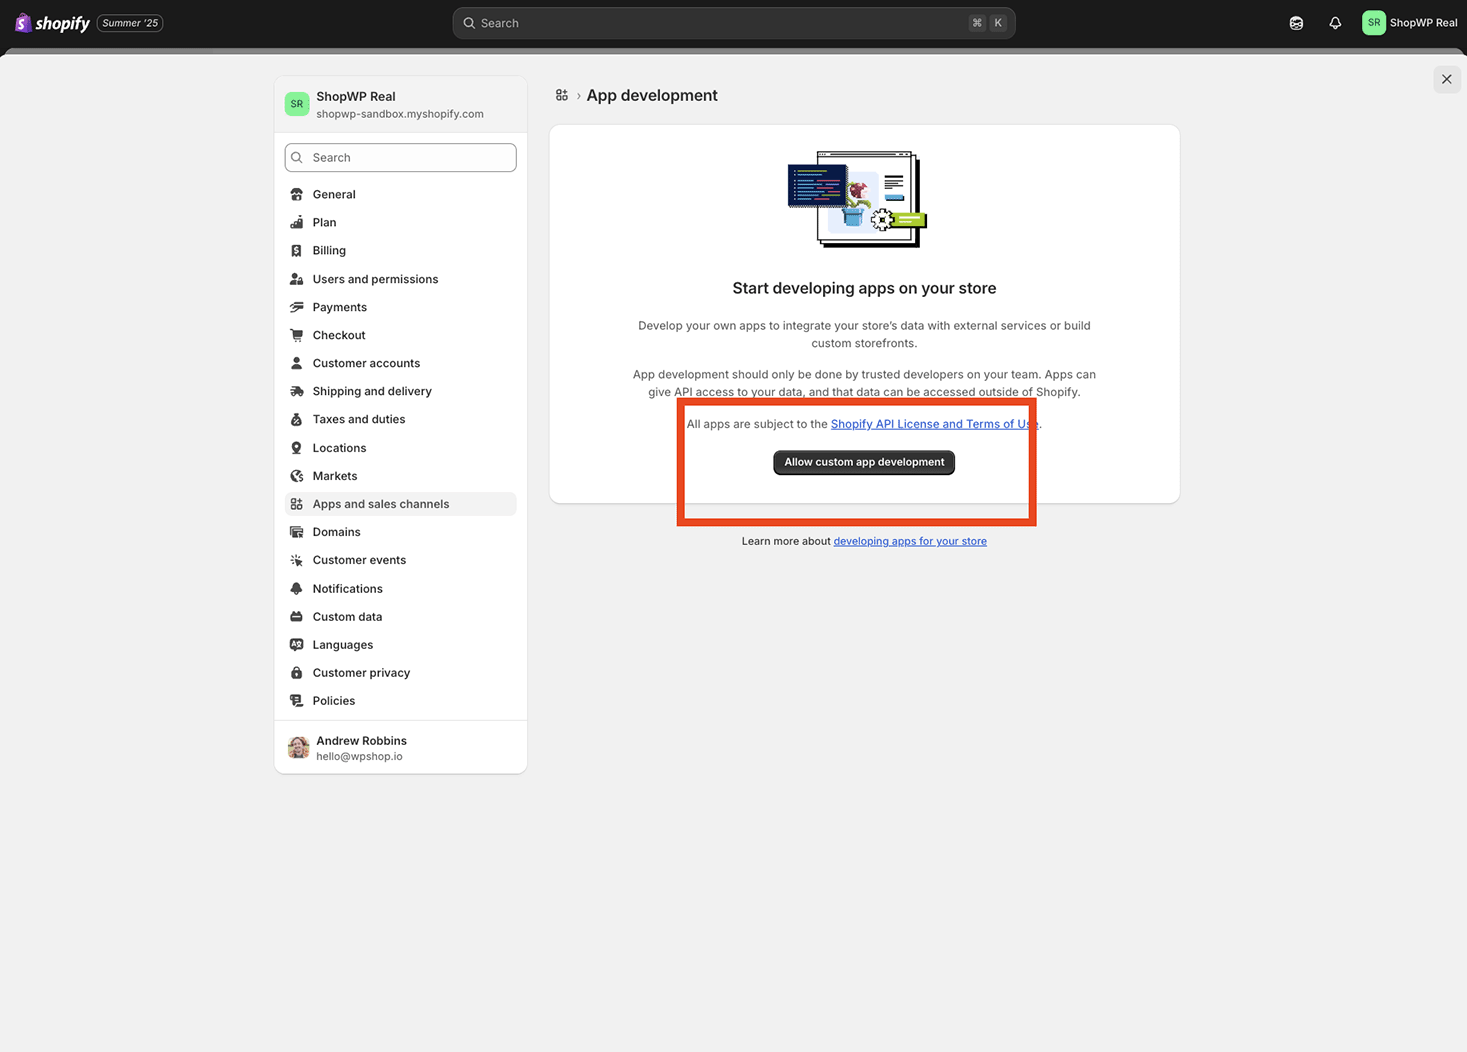Close the settings panel with X
This screenshot has height=1052, width=1467.
point(1446,79)
